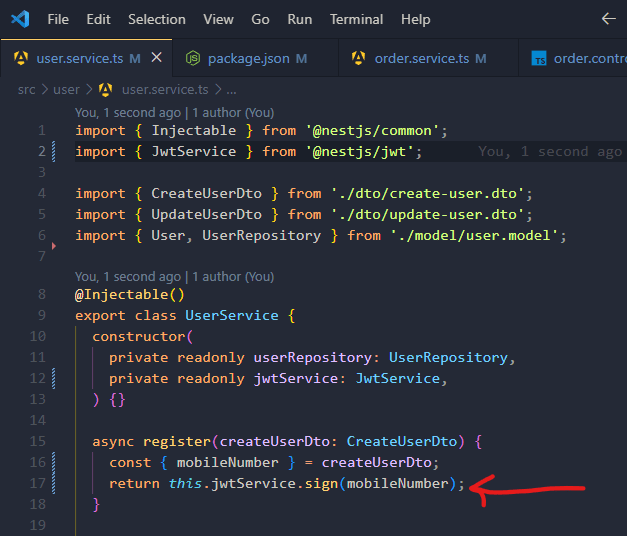Open the Terminal menu
Viewport: 627px width, 536px height.
coord(356,19)
